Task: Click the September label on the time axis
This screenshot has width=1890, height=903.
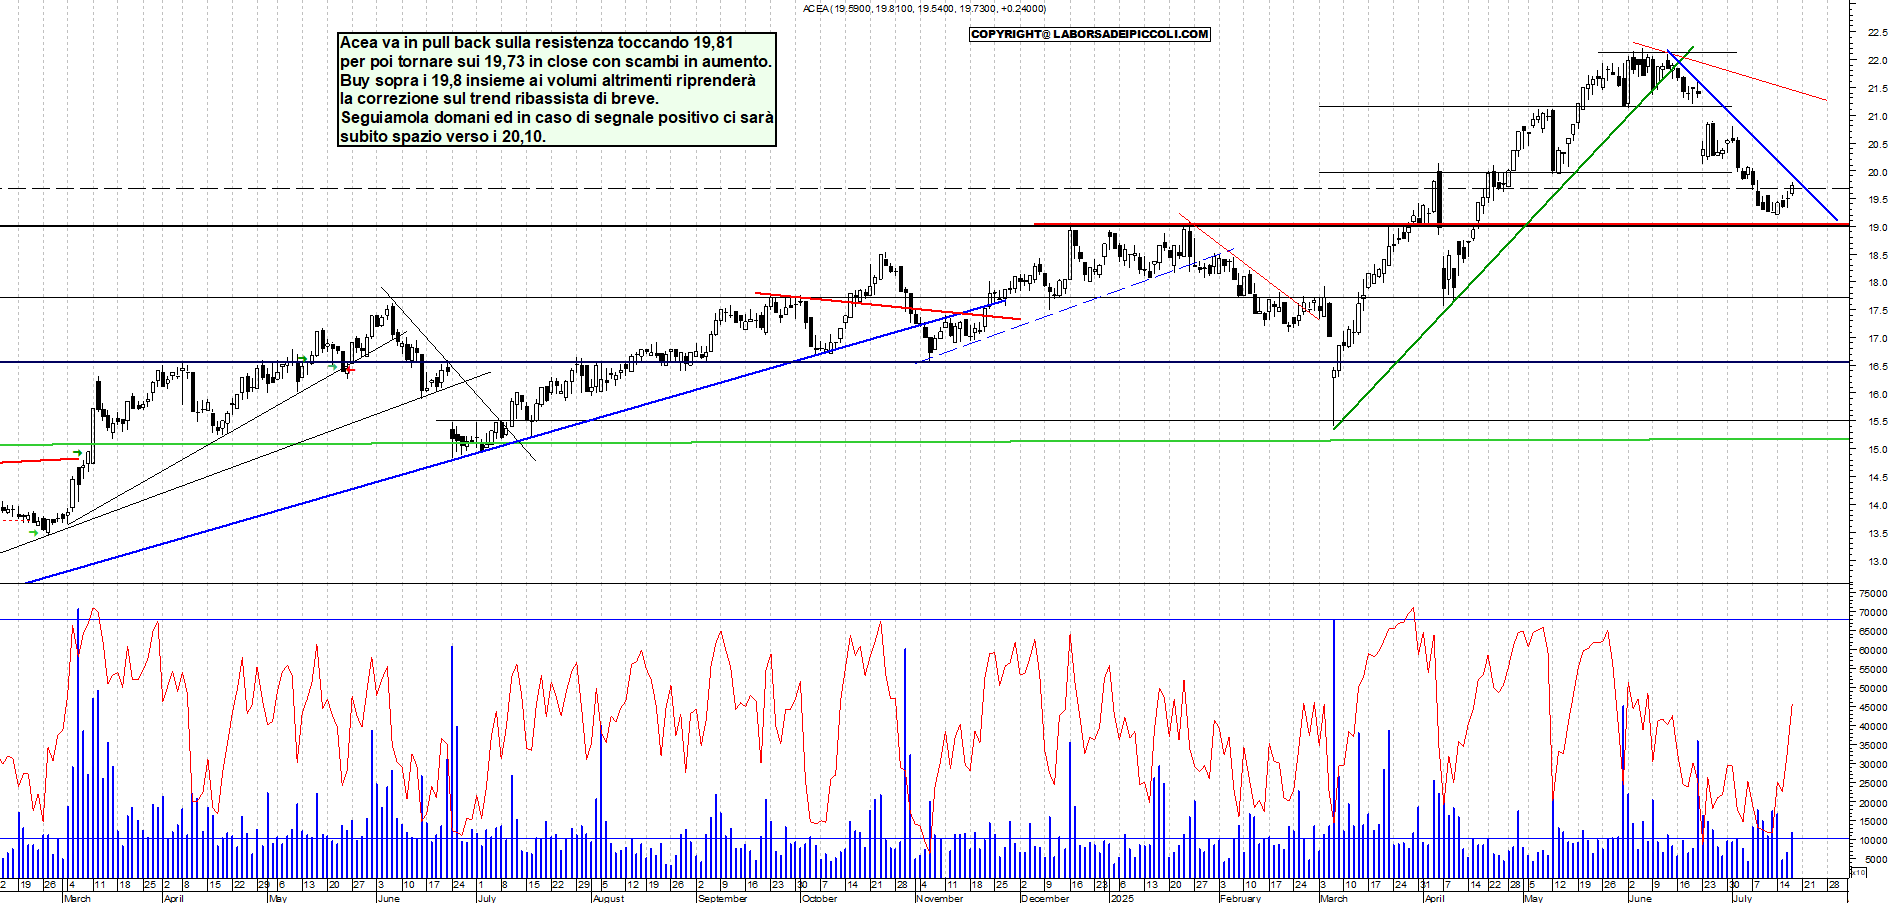Action: [x=722, y=898]
